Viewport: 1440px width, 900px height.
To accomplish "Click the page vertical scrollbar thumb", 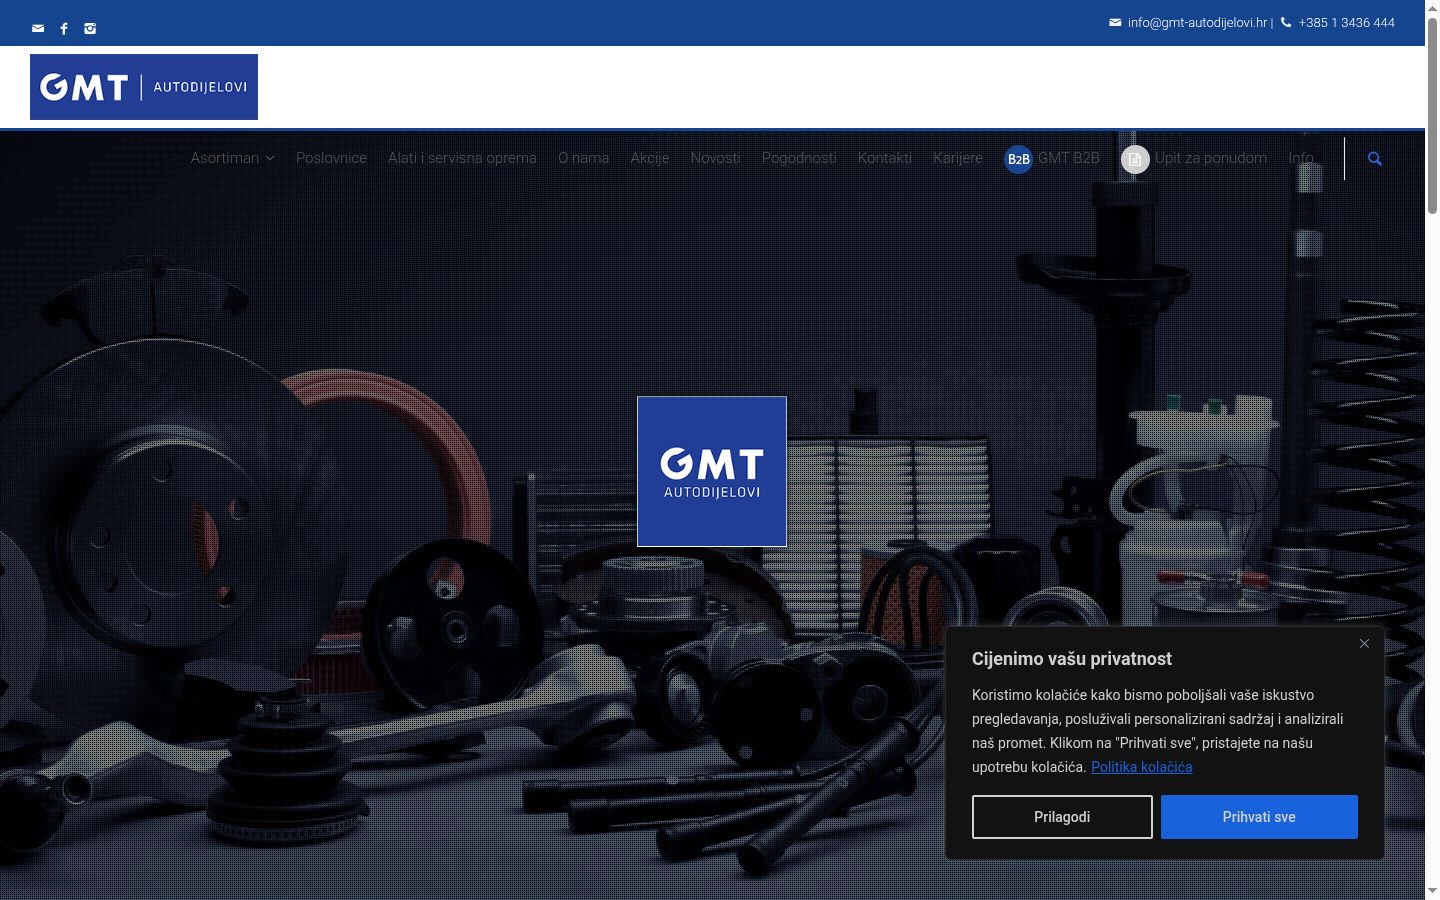I will tap(1432, 115).
